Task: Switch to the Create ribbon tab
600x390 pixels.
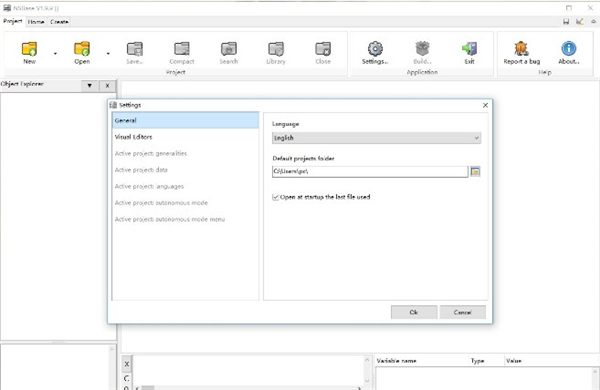Action: click(x=59, y=22)
